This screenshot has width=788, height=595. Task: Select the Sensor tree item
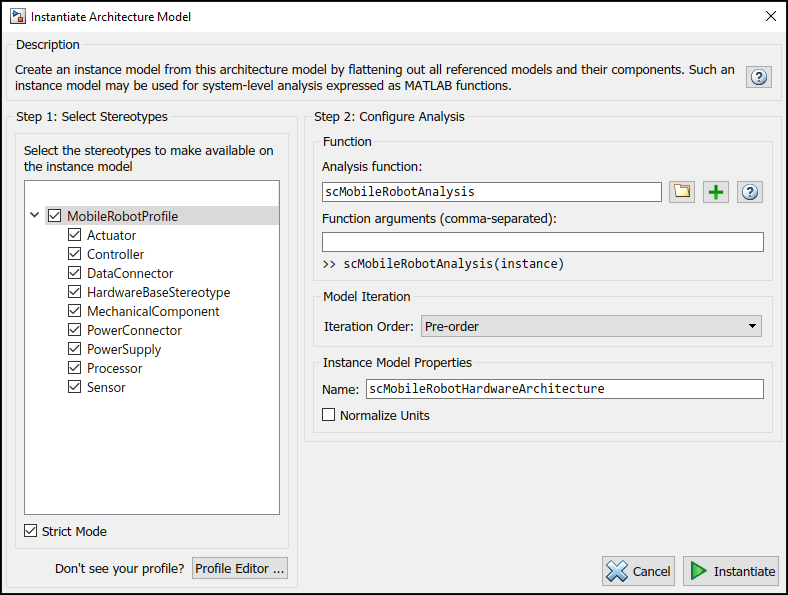pyautogui.click(x=106, y=388)
